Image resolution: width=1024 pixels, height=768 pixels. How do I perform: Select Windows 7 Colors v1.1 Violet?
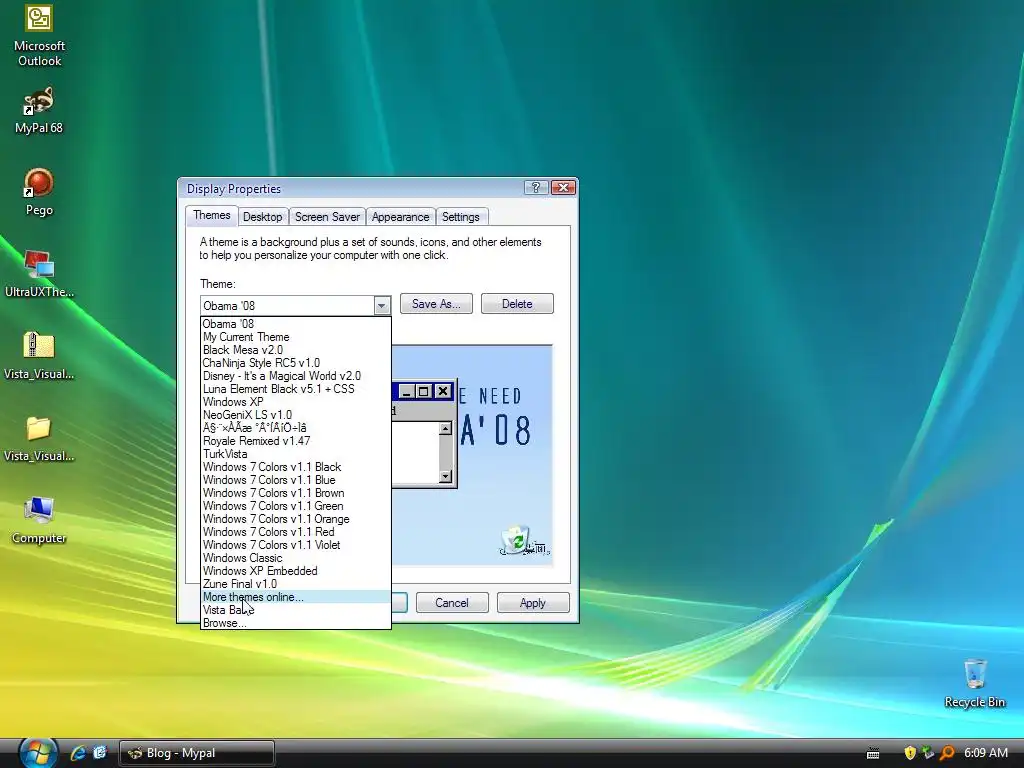click(x=295, y=545)
